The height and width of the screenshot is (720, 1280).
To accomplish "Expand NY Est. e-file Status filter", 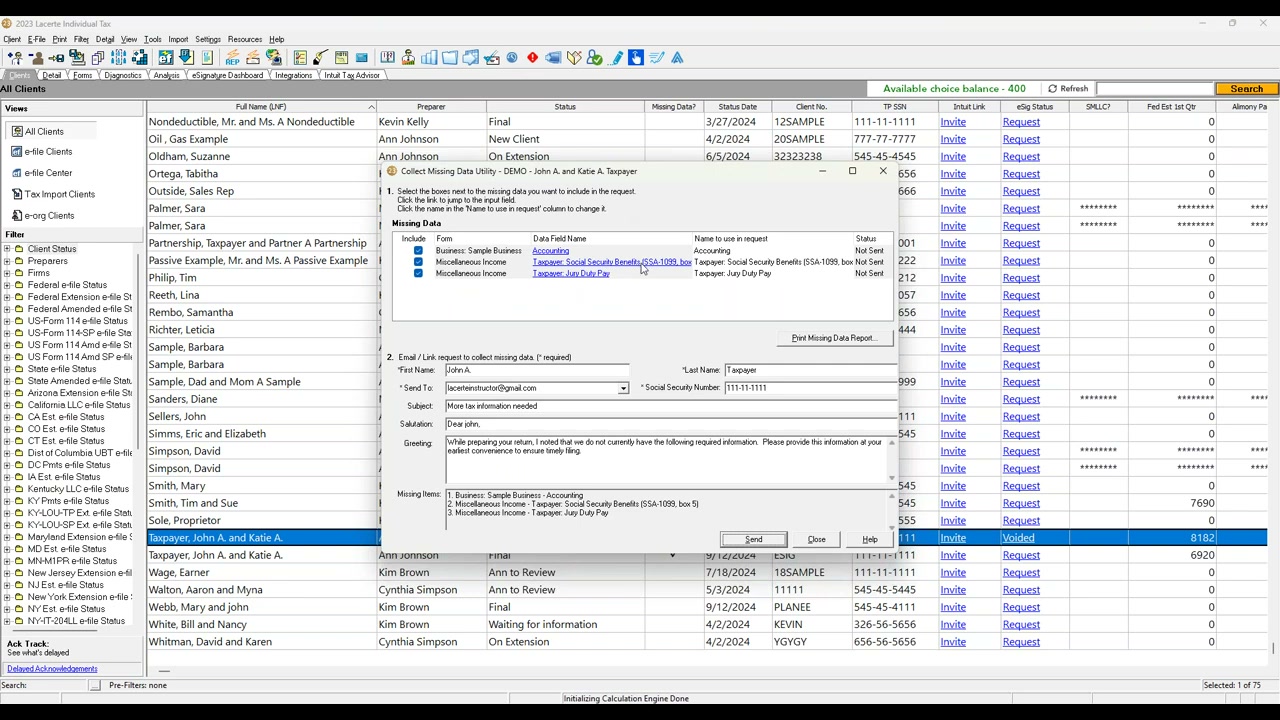I will click(x=7, y=609).
